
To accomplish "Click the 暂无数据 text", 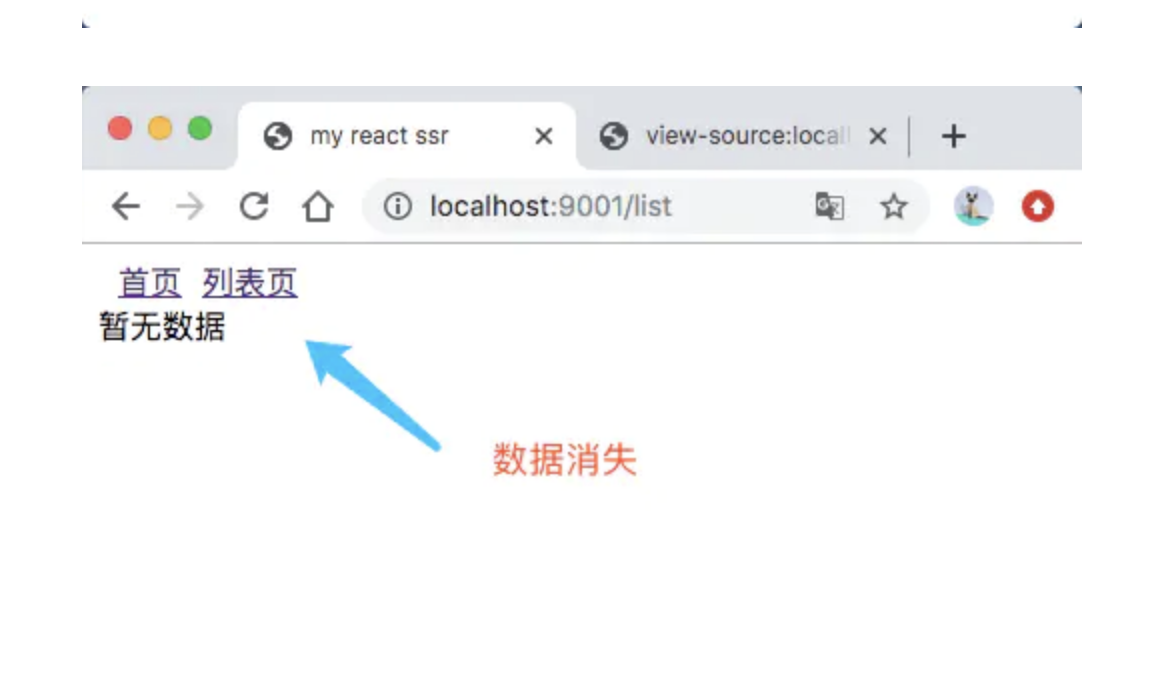I will tap(162, 327).
